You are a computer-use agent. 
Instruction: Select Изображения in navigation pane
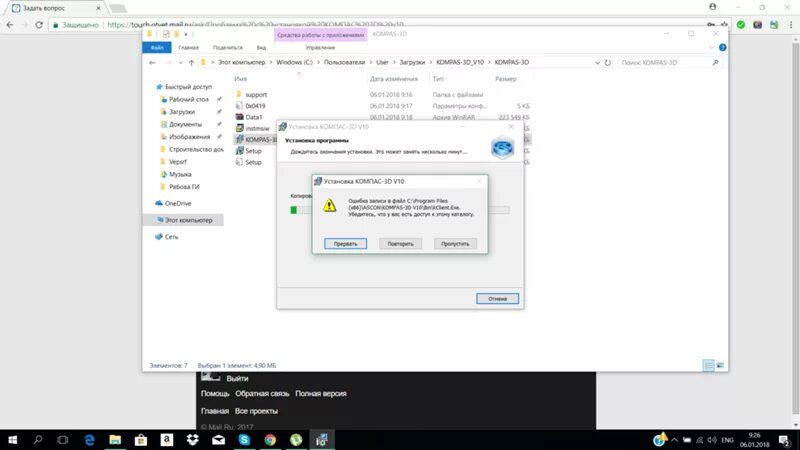tap(189, 137)
